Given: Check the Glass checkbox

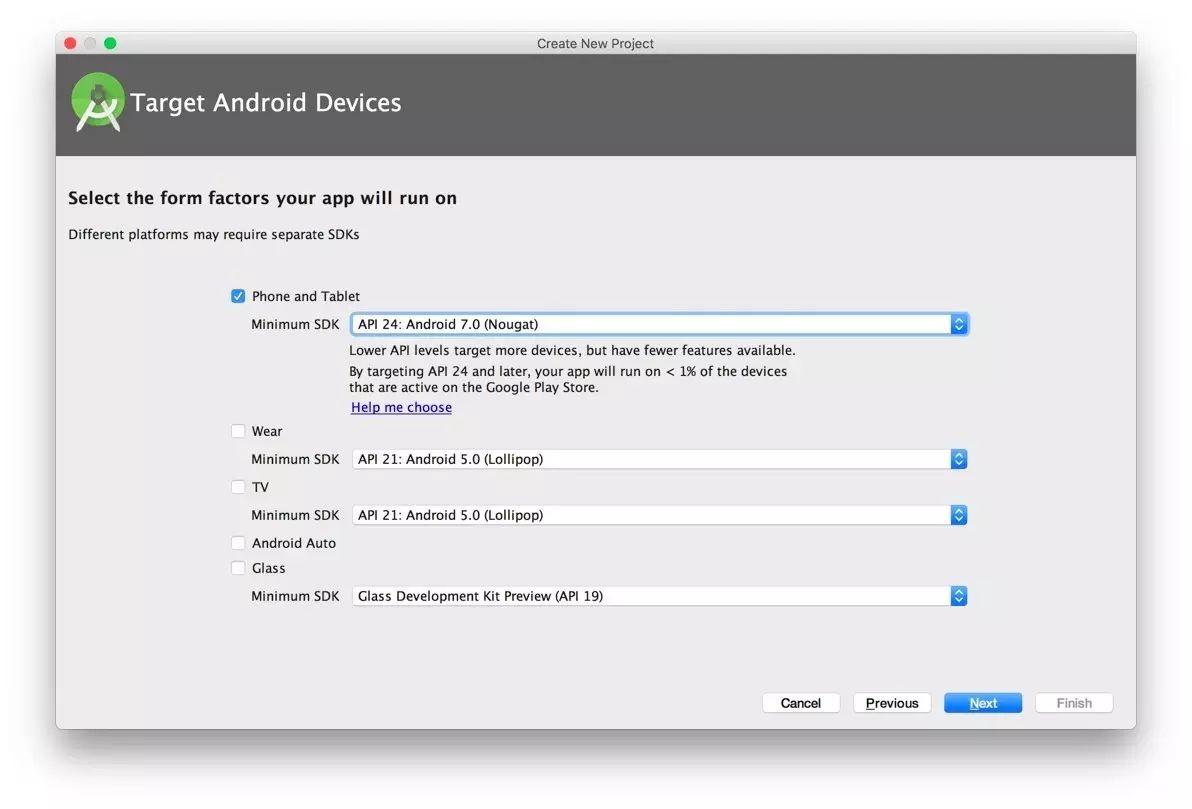Looking at the screenshot, I should click(x=238, y=568).
